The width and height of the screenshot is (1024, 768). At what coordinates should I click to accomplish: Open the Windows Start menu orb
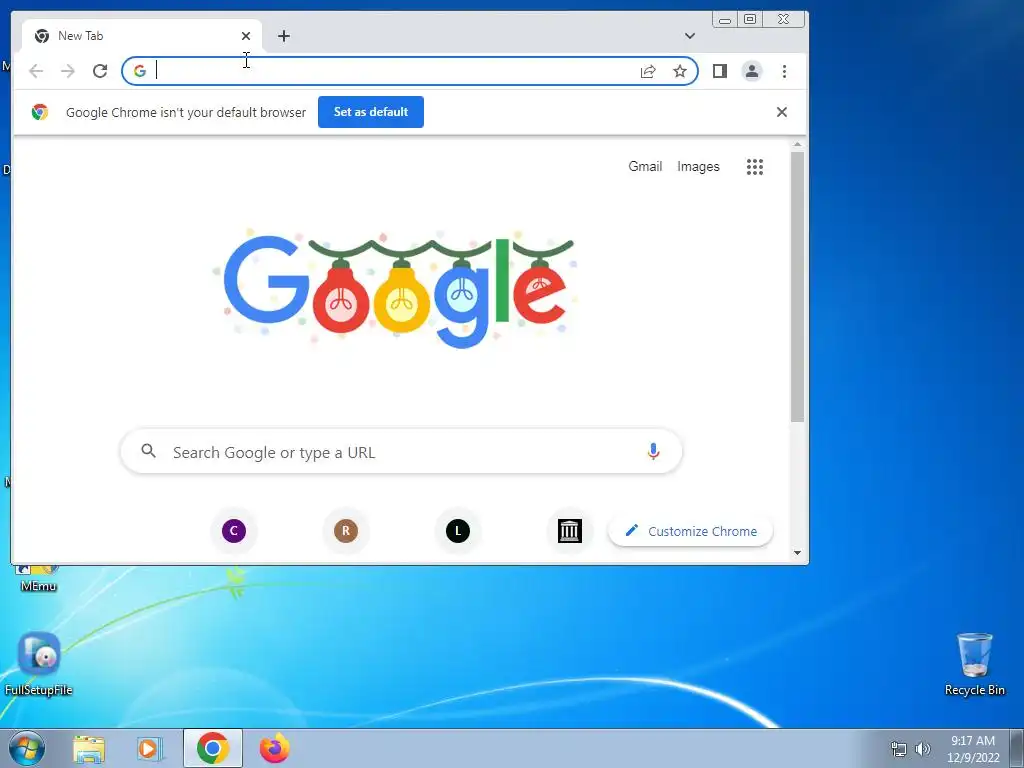click(x=27, y=748)
